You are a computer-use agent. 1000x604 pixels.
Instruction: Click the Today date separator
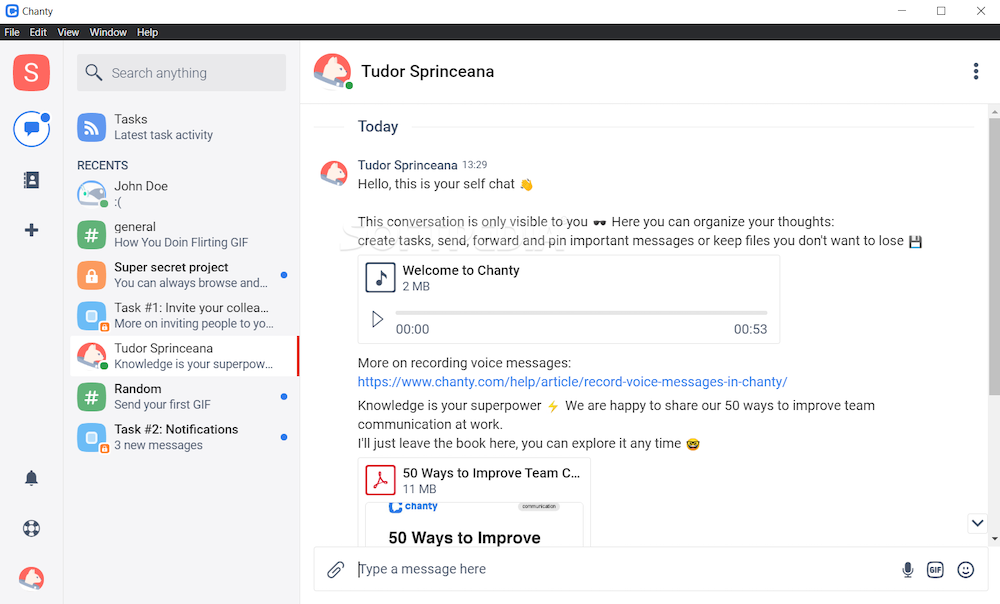click(x=378, y=126)
